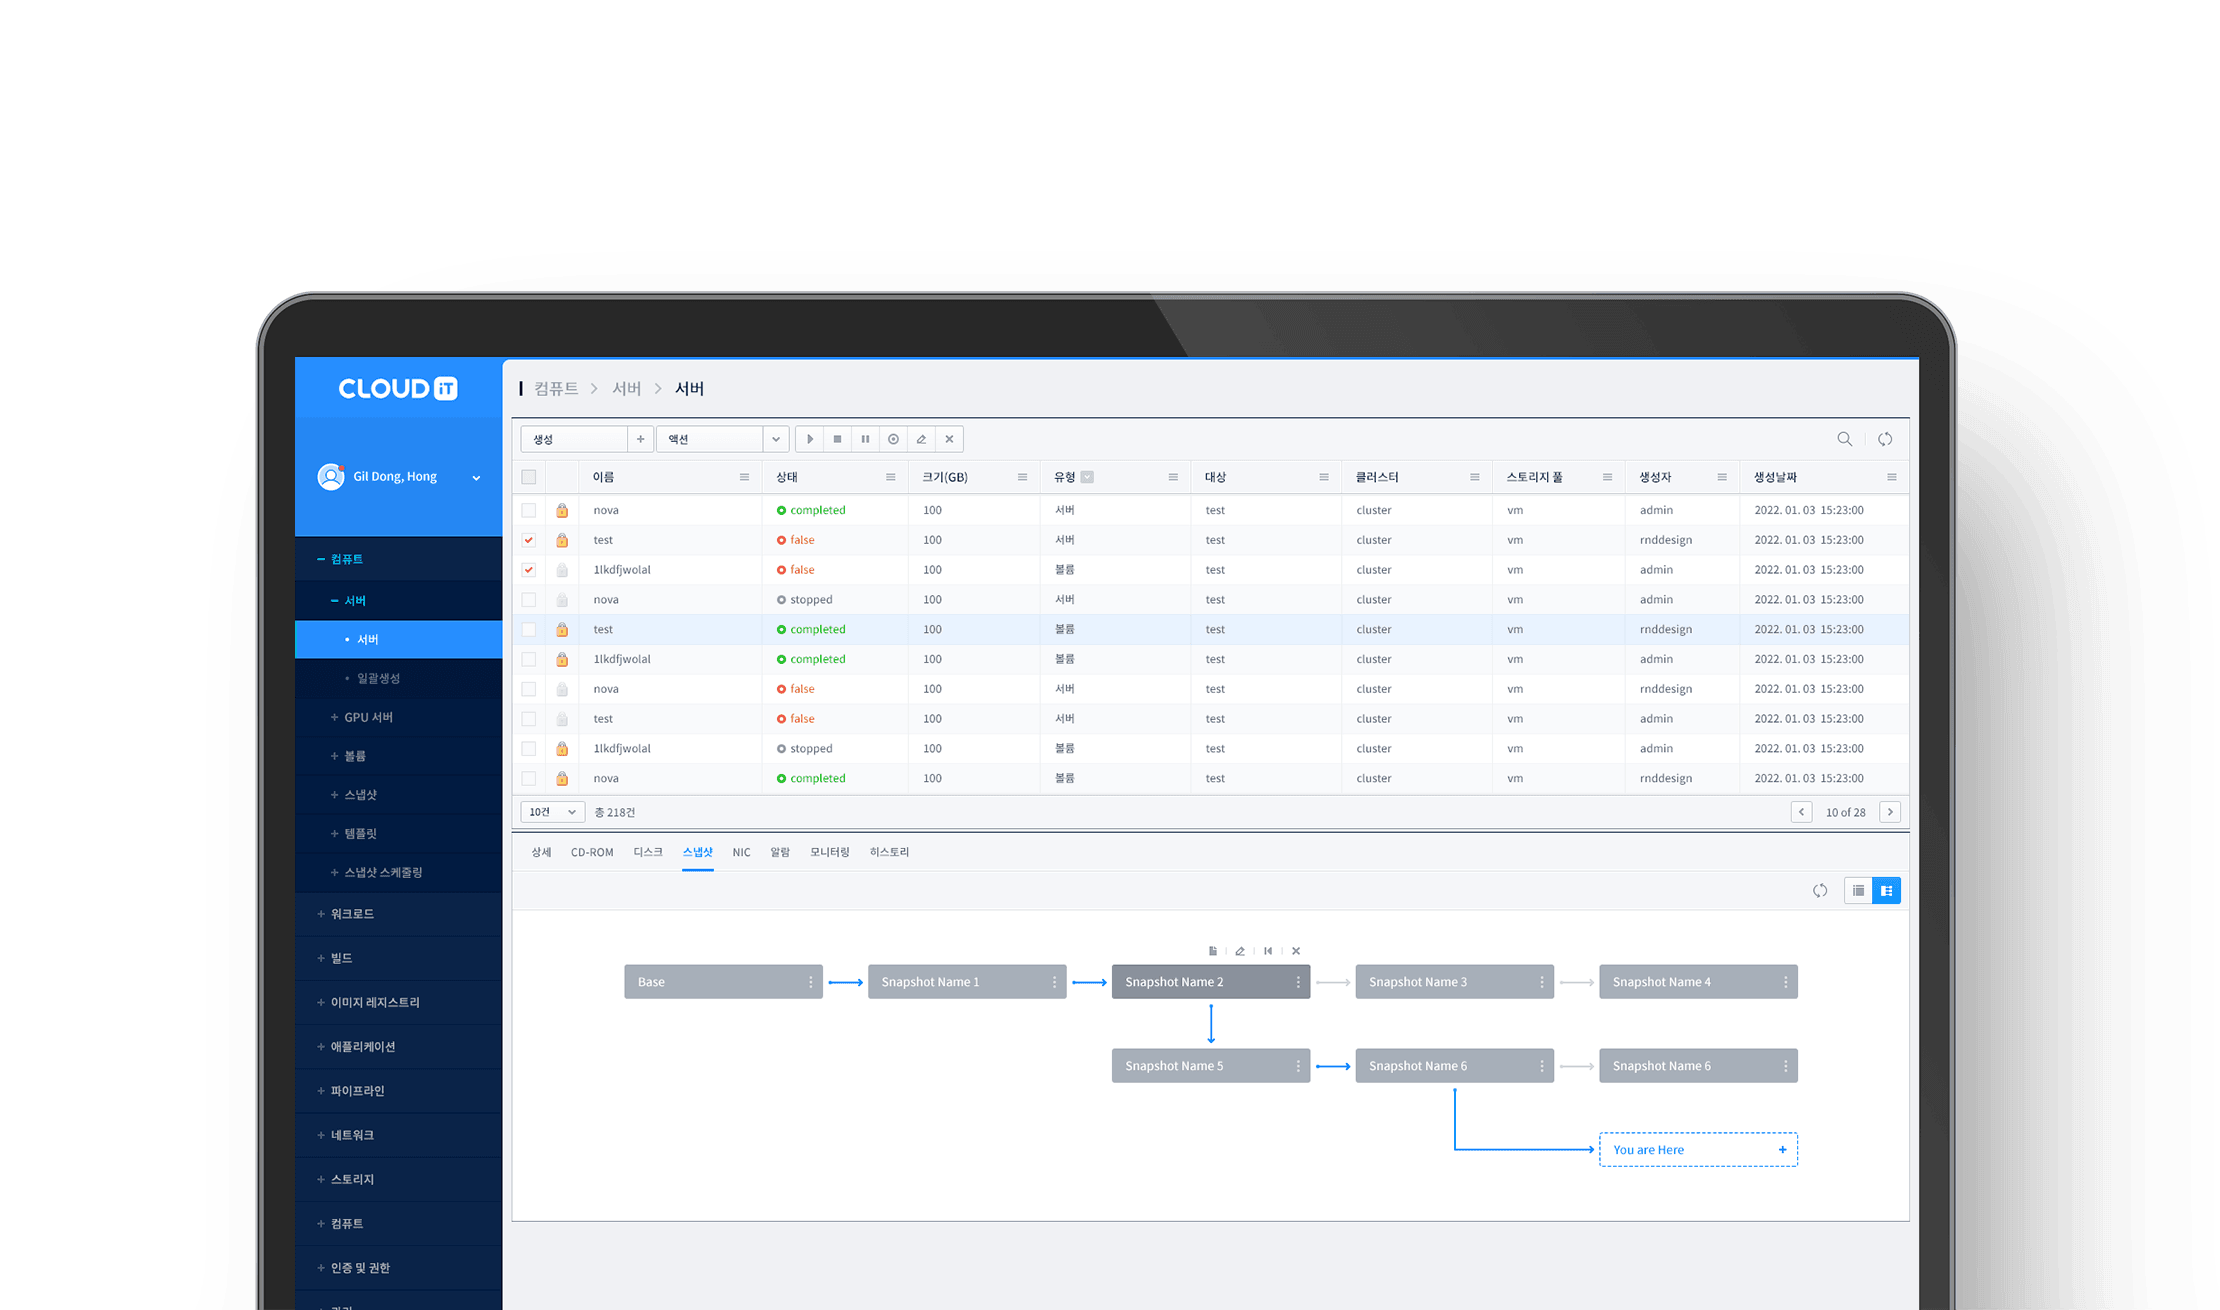Switch to the 모니터링 tab
The image size is (2220, 1310).
point(830,852)
